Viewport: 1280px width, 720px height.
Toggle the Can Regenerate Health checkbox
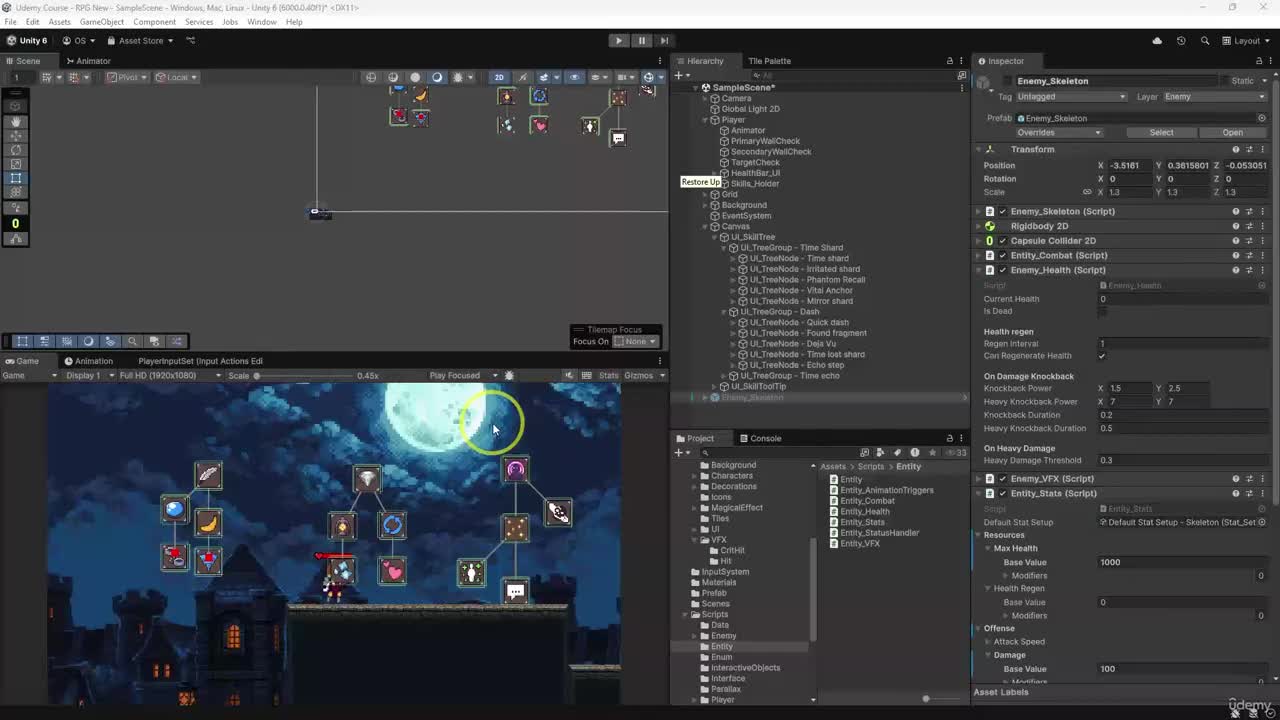pos(1102,356)
